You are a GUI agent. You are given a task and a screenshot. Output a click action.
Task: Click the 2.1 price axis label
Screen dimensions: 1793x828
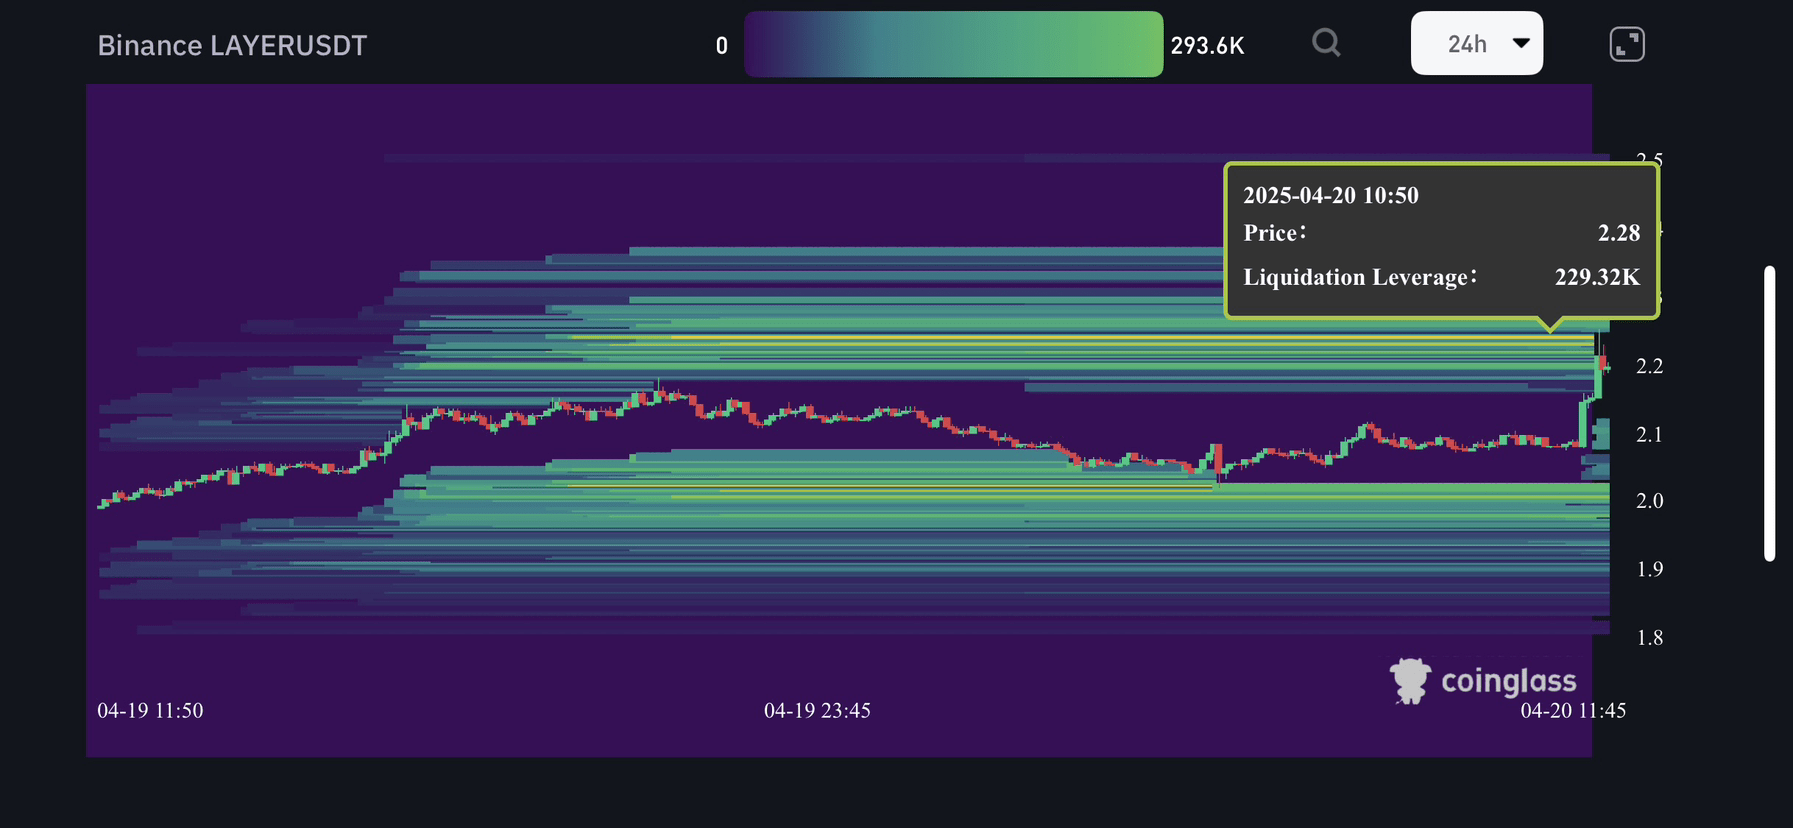point(1649,434)
